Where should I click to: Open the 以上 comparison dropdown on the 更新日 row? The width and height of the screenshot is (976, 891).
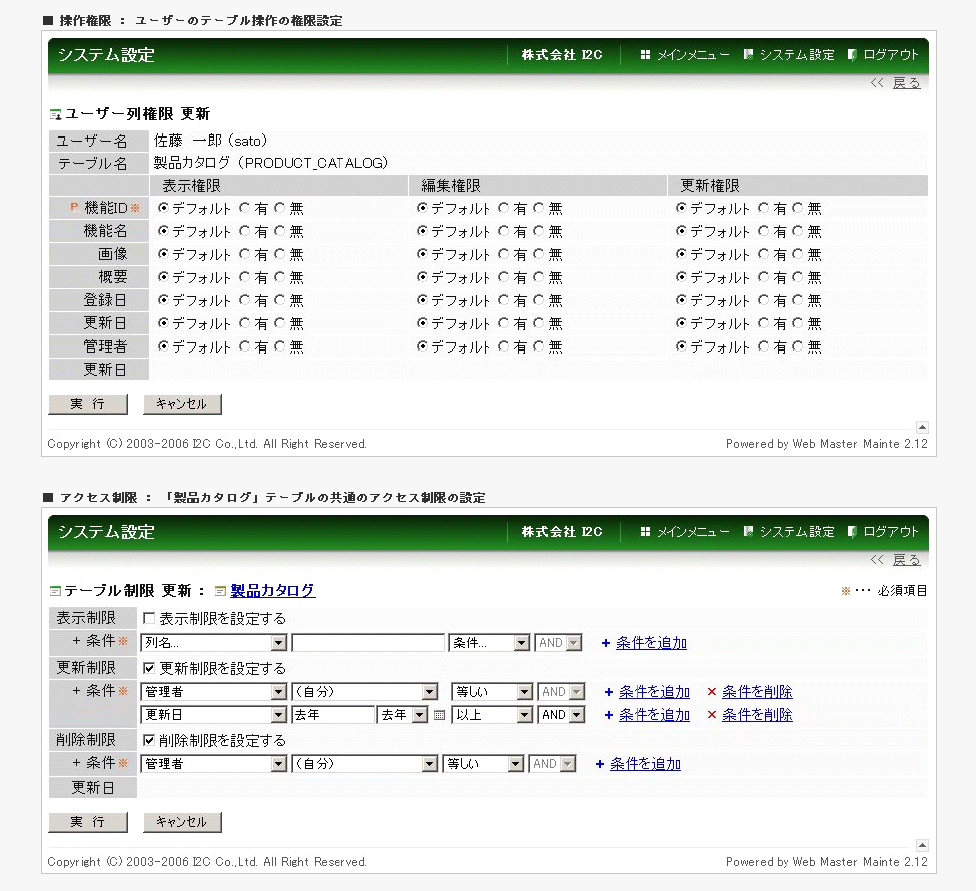coord(491,715)
